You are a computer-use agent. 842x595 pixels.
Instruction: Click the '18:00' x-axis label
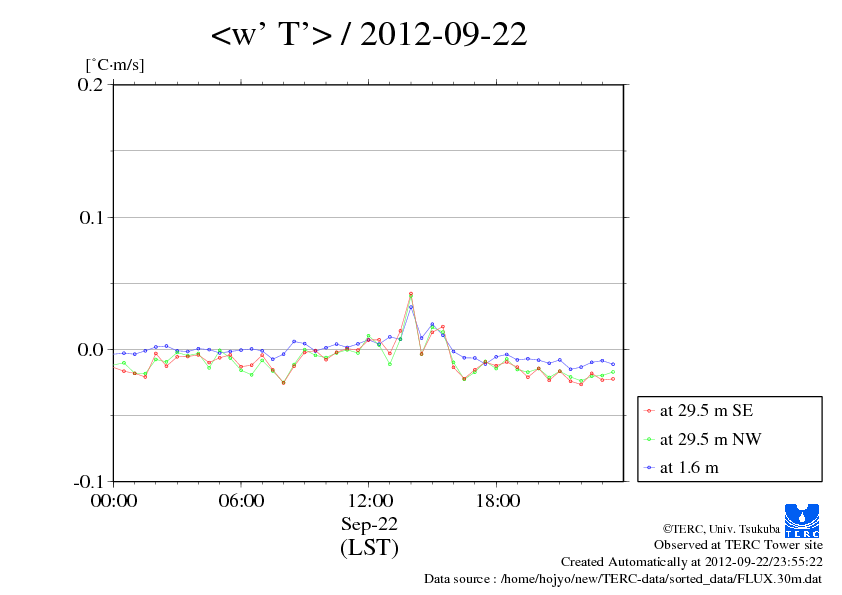(497, 500)
